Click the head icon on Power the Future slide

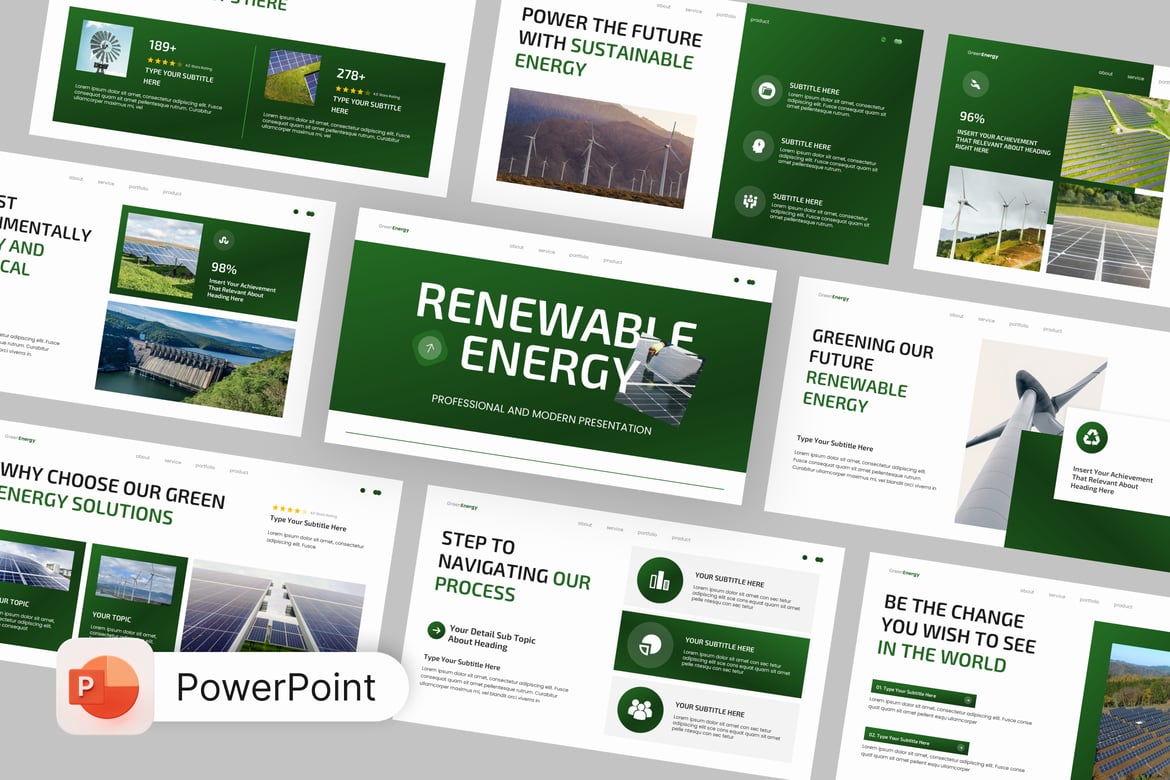758,145
